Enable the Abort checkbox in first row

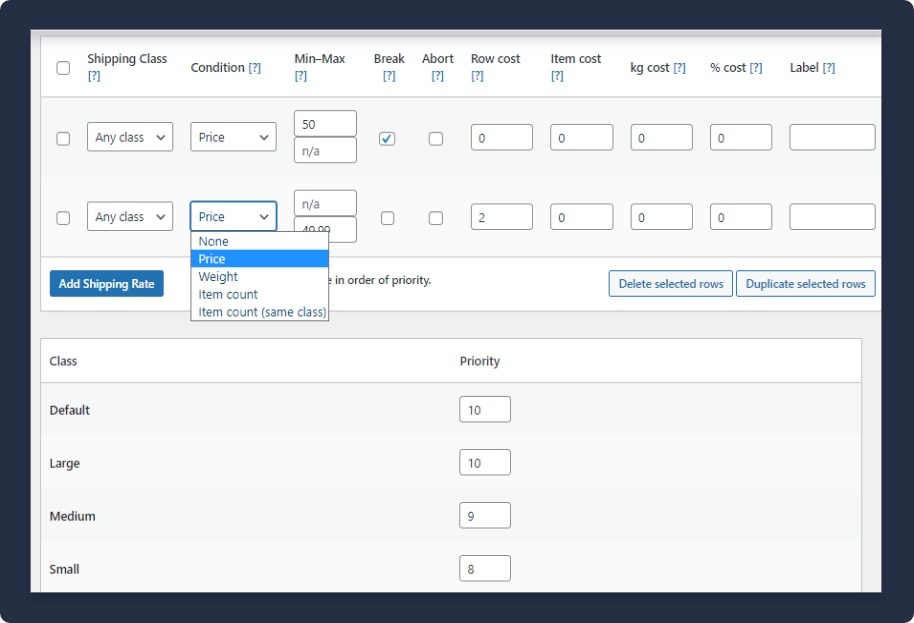coord(436,139)
